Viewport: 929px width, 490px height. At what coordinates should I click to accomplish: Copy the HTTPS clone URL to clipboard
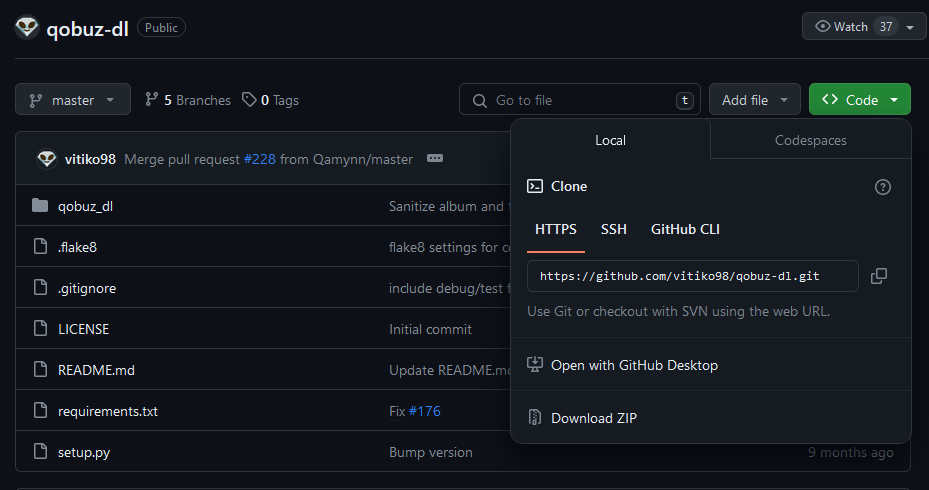(x=879, y=276)
